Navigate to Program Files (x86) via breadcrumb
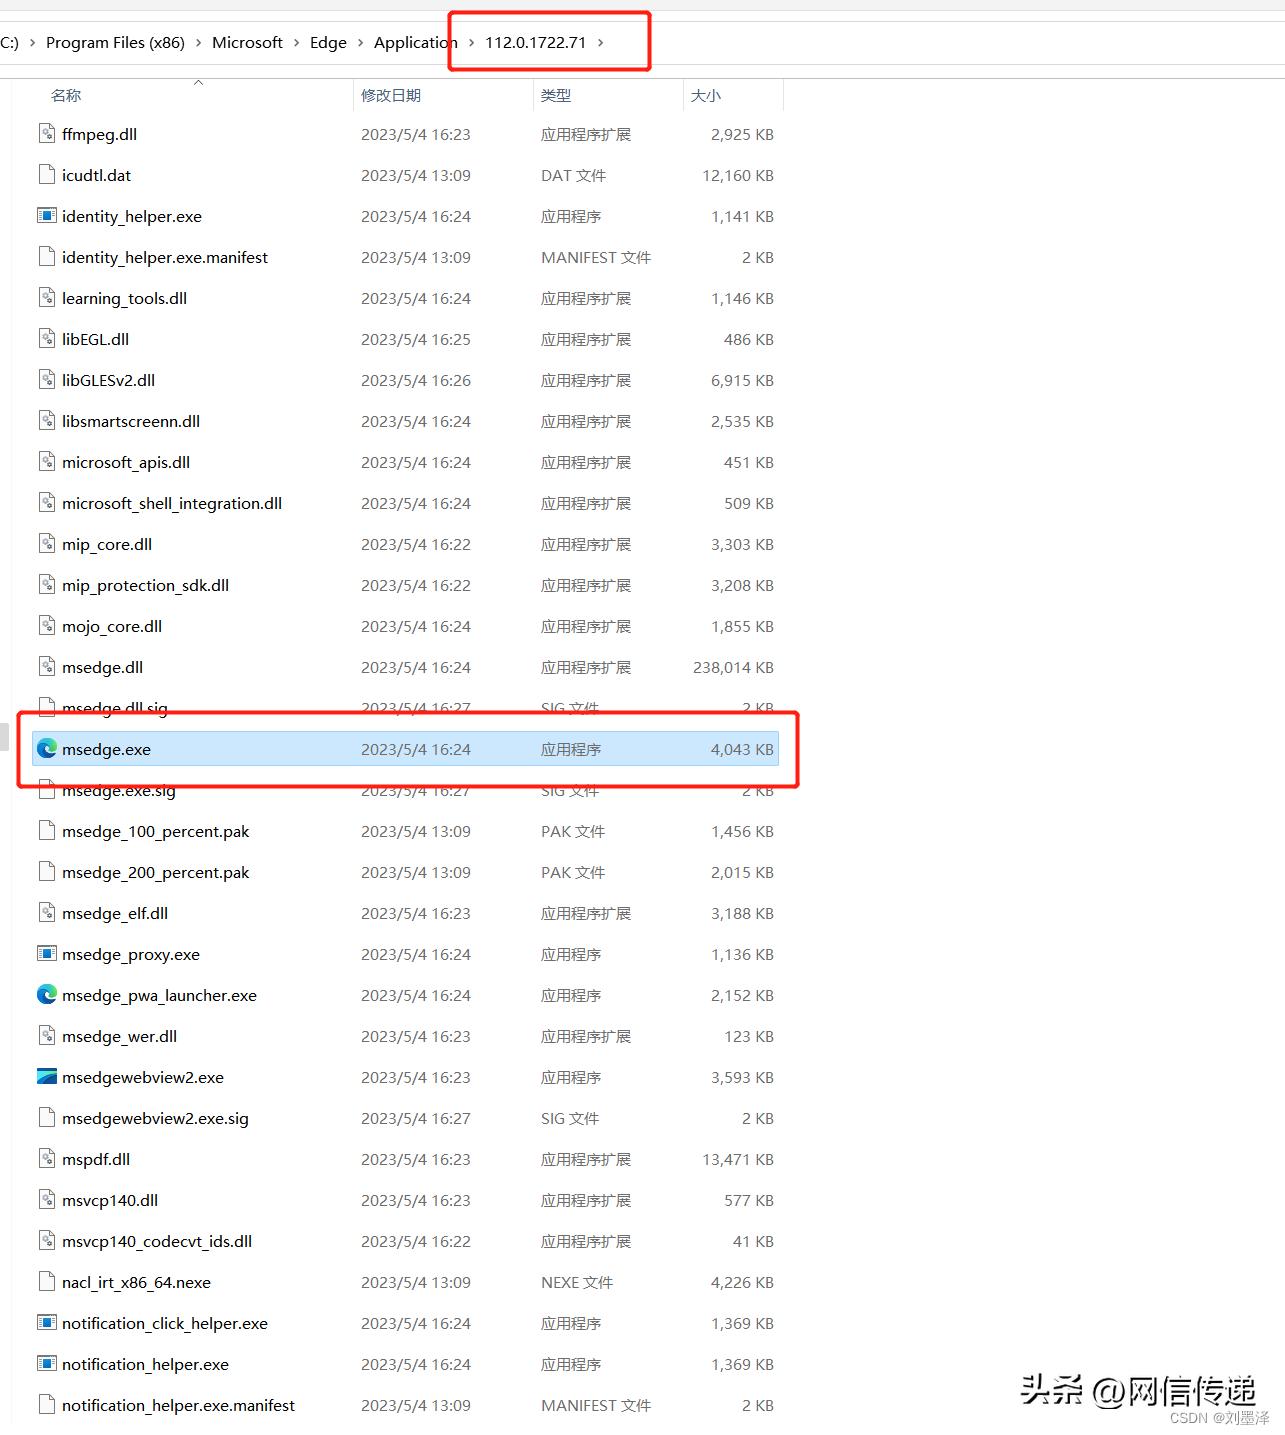The image size is (1285, 1435). 114,42
